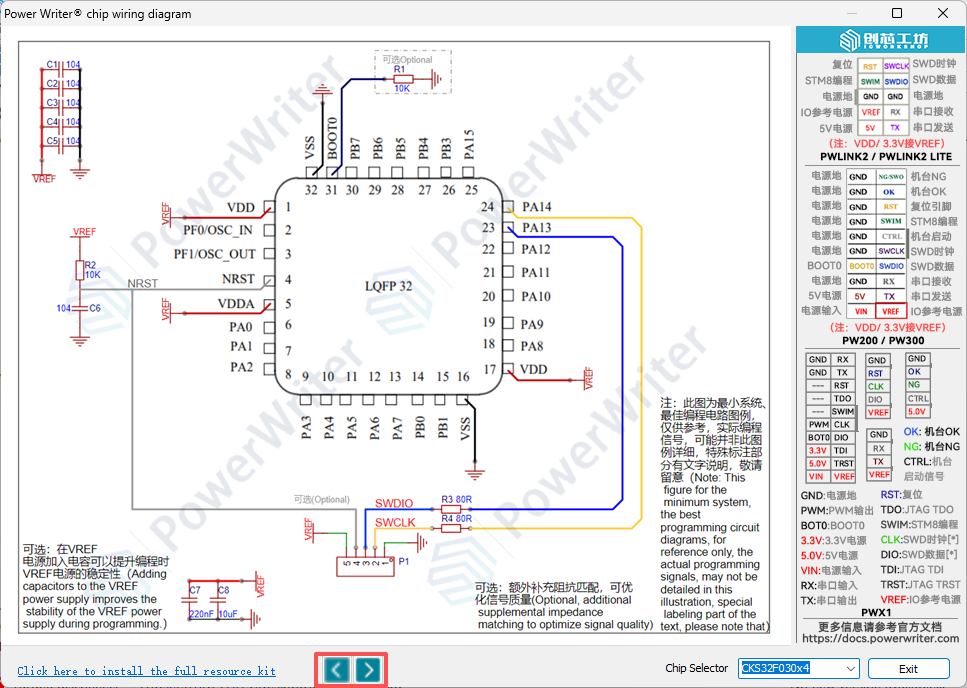Viewport: 967px width, 688px height.
Task: Click the P1 connector label
Action: [404, 562]
